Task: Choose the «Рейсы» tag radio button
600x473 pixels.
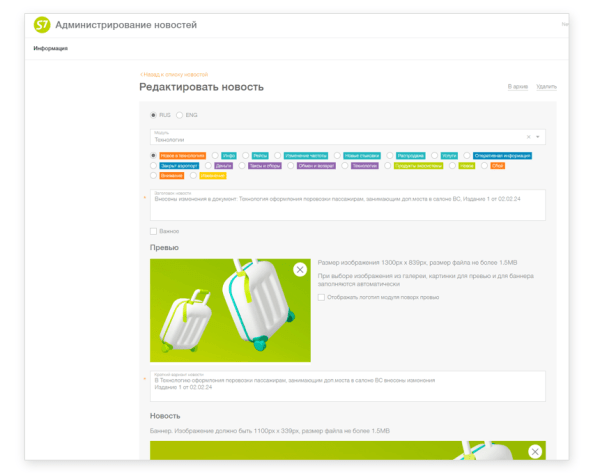Action: [x=245, y=155]
